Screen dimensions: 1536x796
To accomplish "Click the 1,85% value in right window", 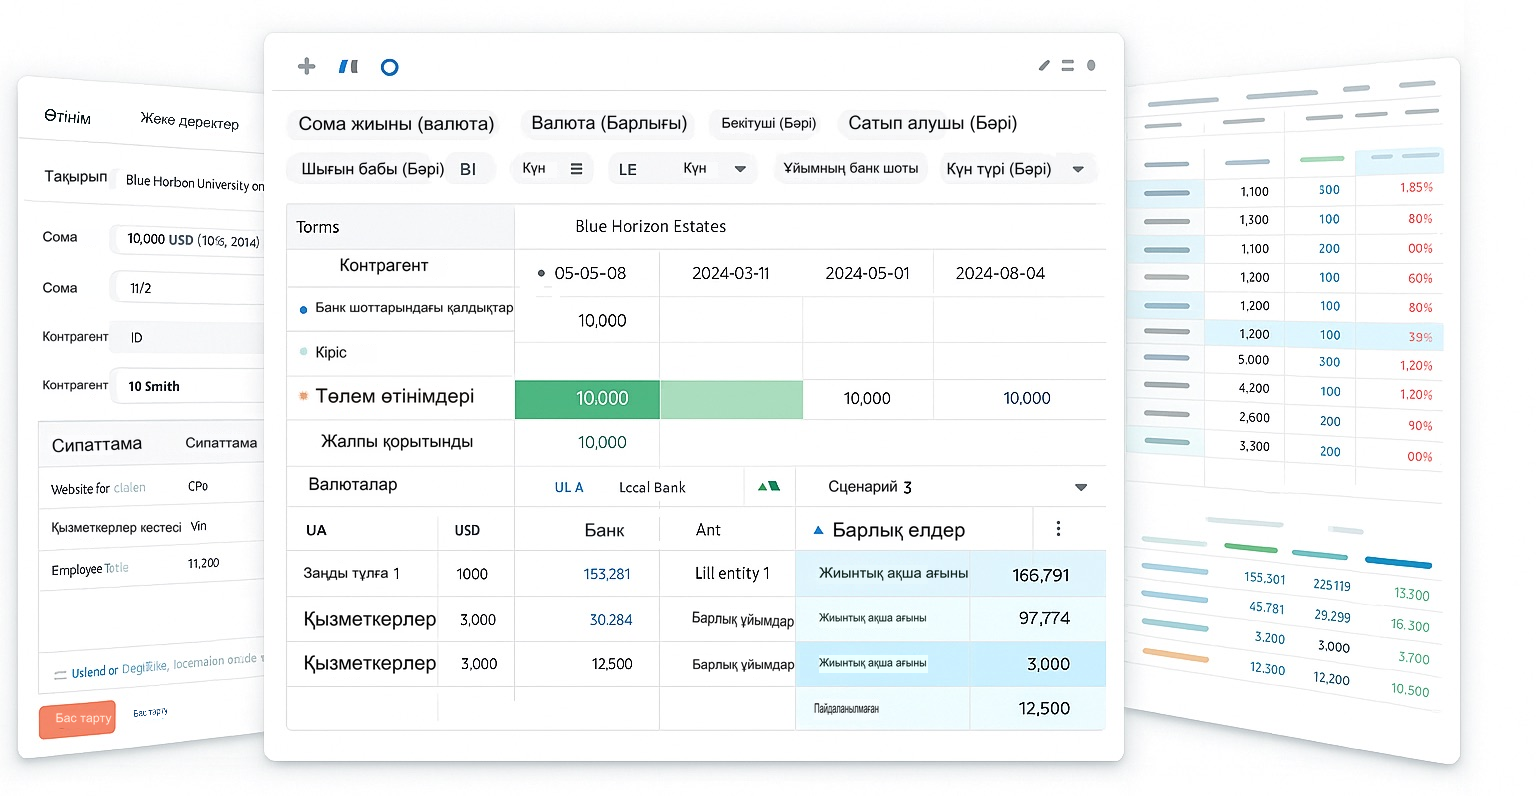I will click(1416, 187).
